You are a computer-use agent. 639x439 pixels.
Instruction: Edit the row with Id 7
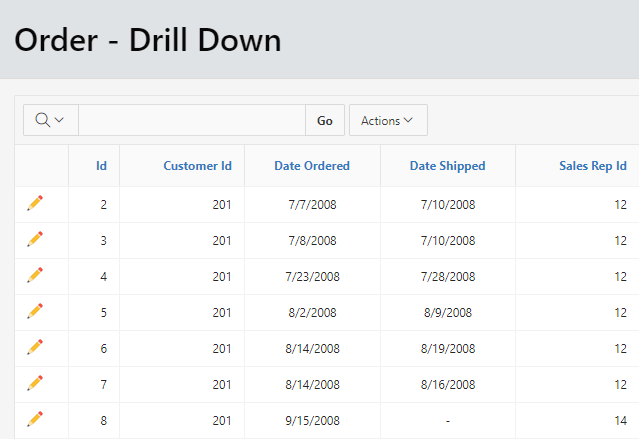[x=35, y=383]
